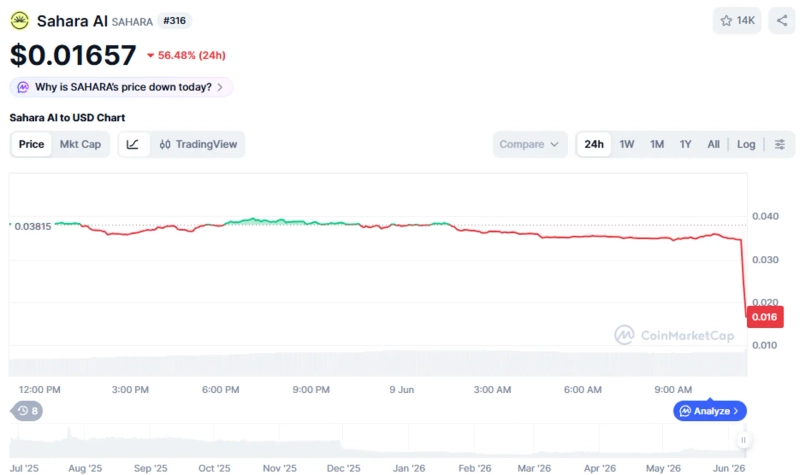The width and height of the screenshot is (800, 475).
Task: Click the #316 rank badge
Action: click(174, 21)
